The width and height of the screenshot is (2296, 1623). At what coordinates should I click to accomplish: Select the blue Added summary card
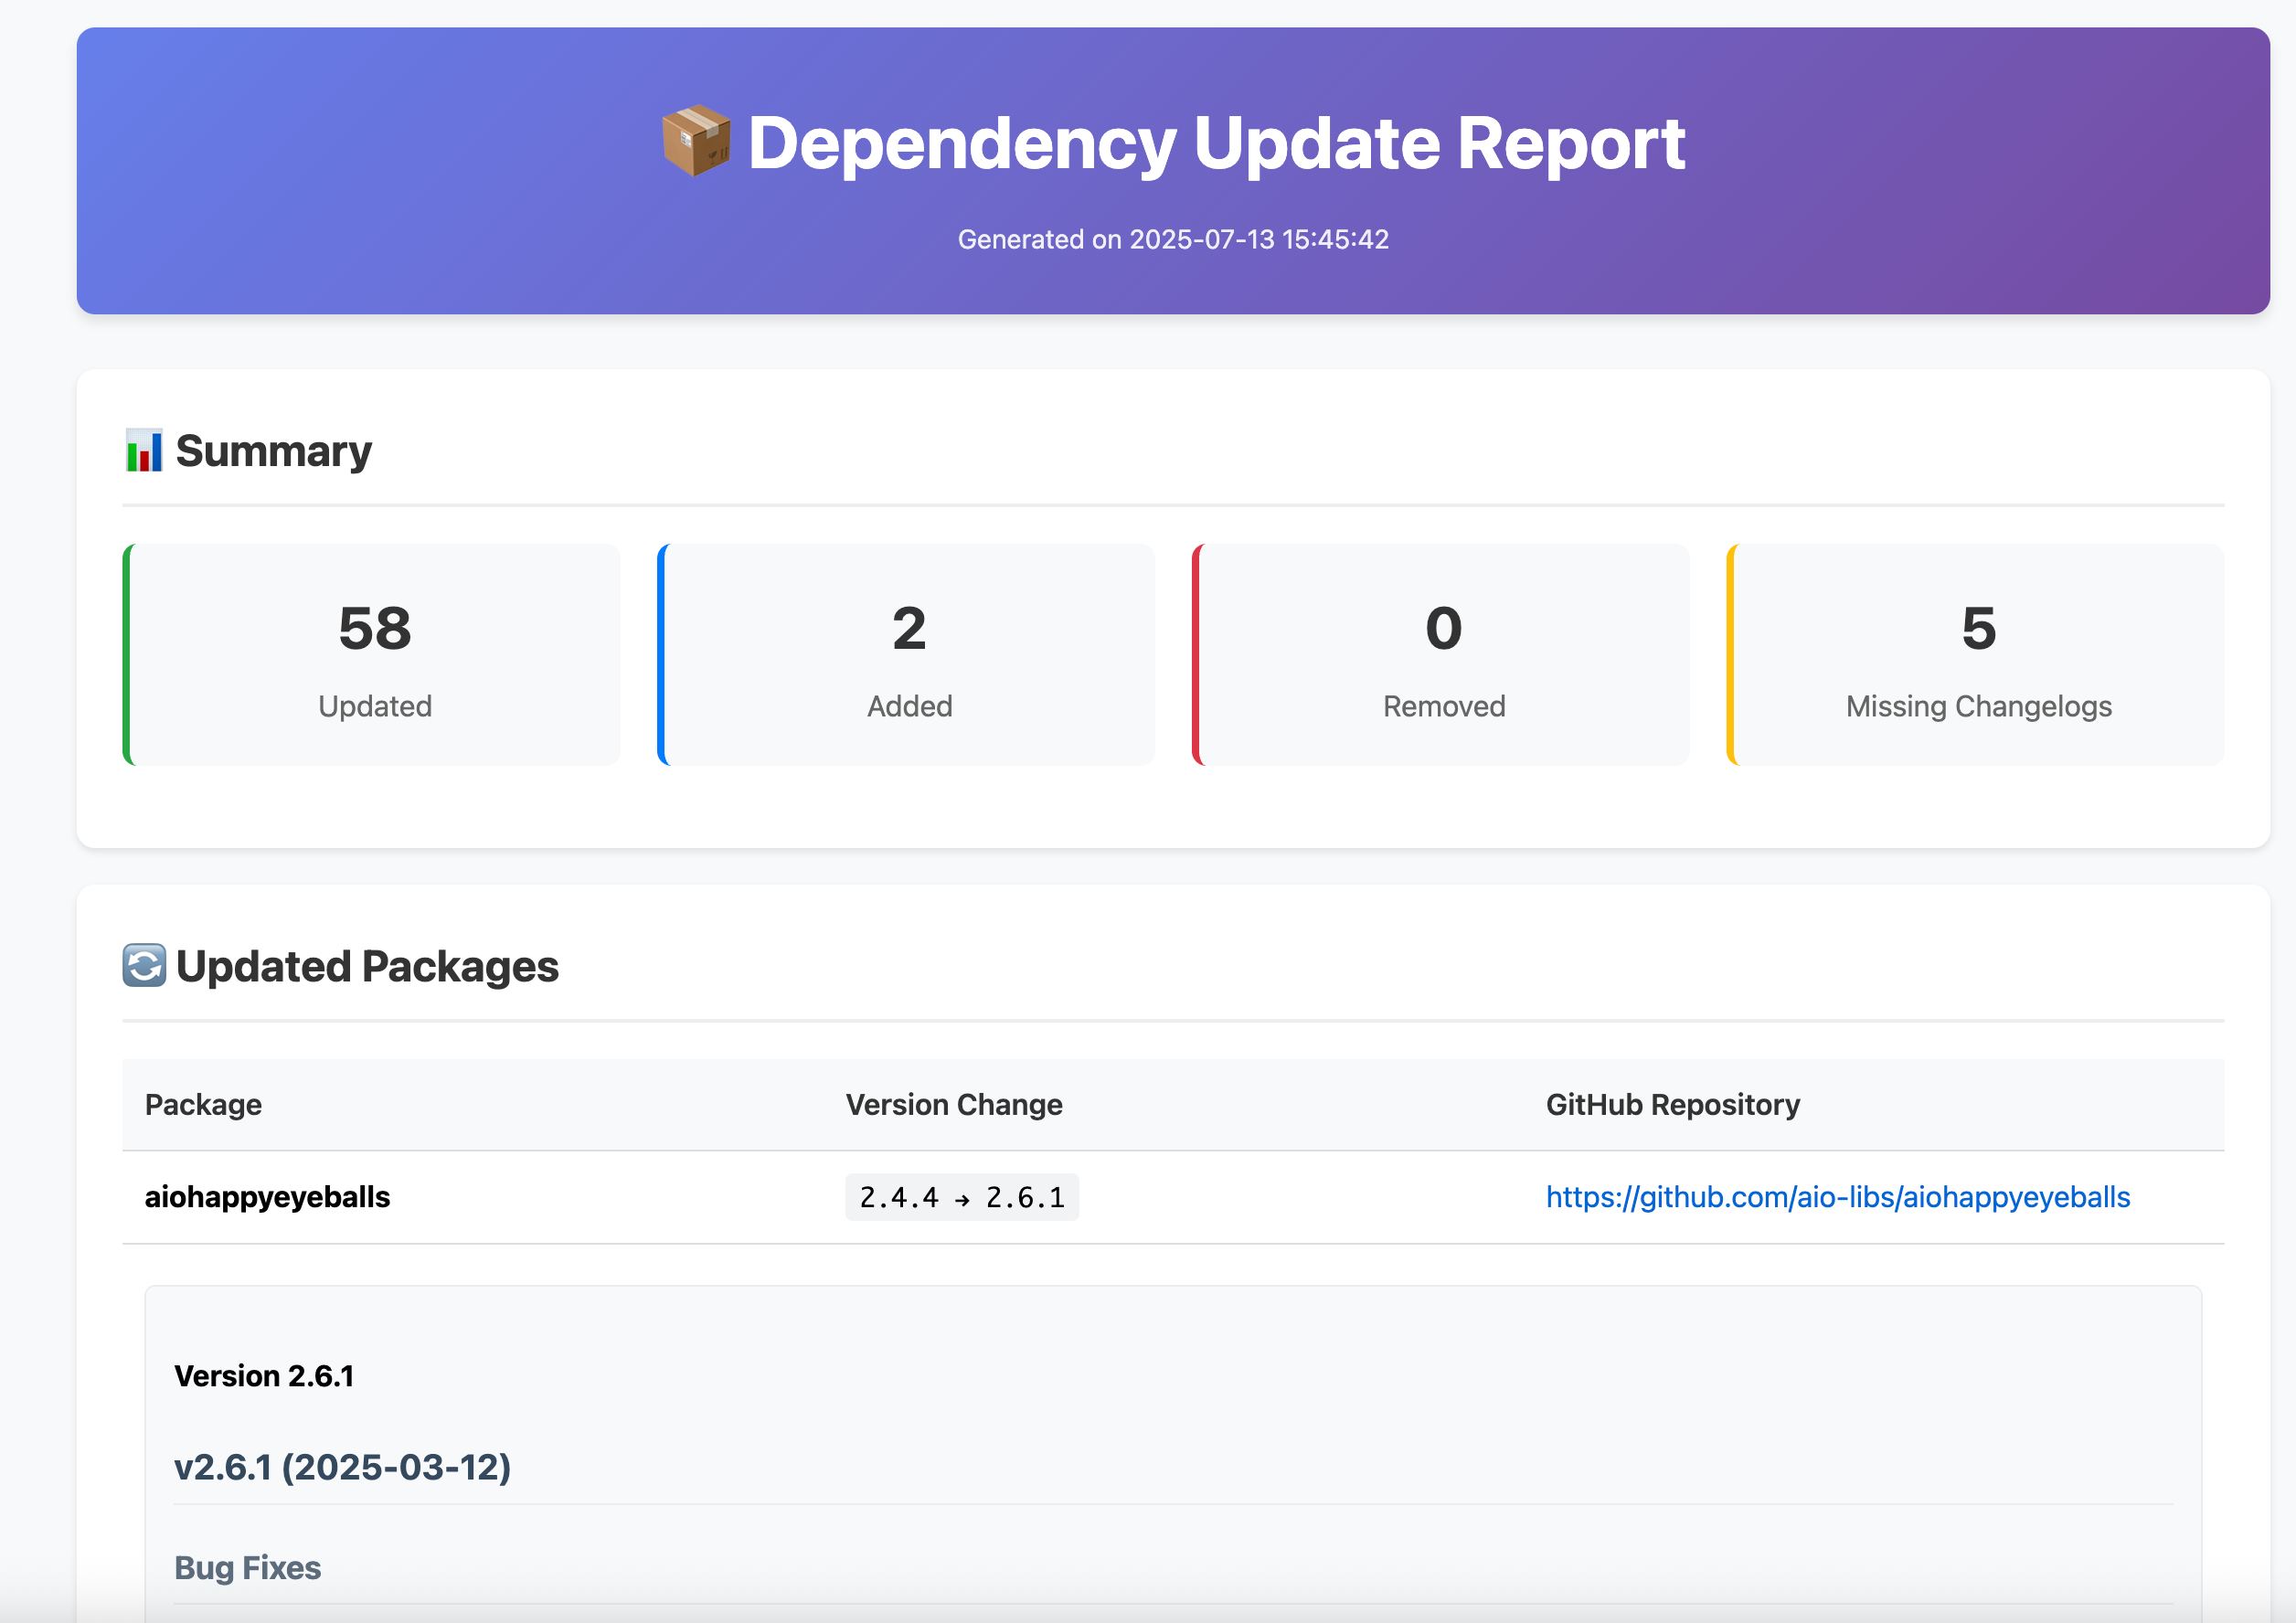pyautogui.click(x=908, y=655)
